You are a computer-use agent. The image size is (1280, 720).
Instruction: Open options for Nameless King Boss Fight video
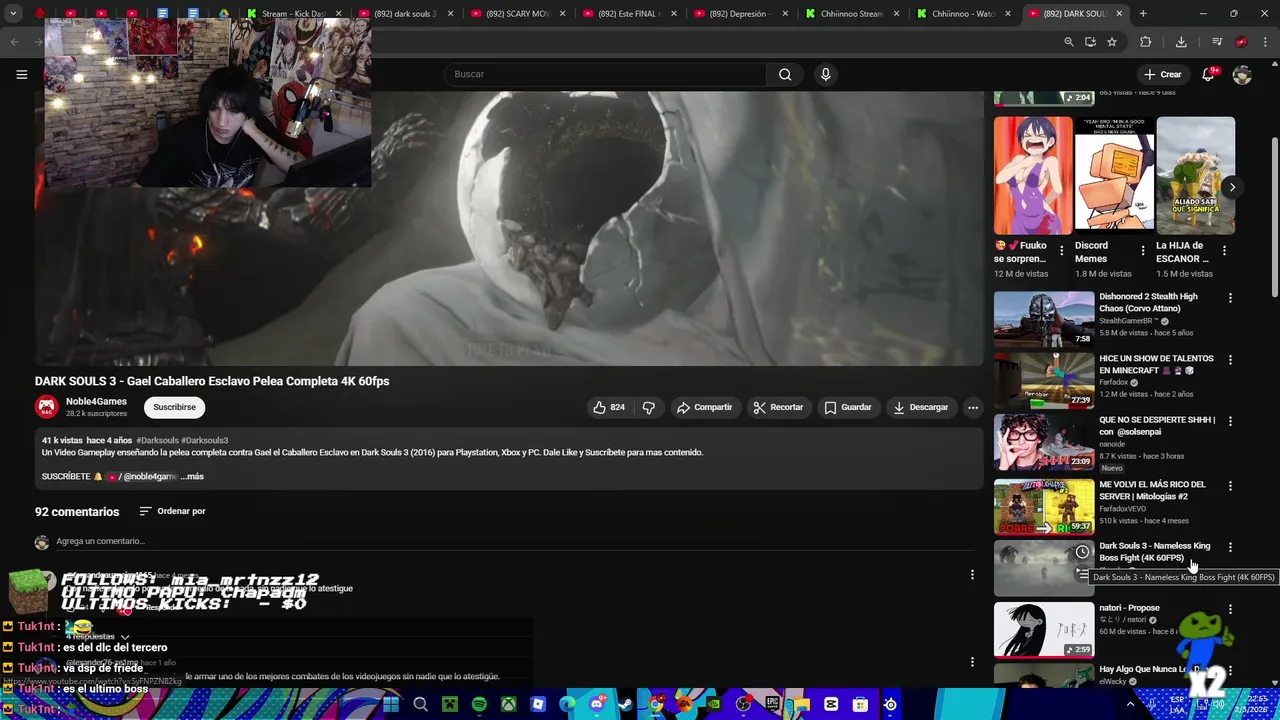click(x=1230, y=547)
